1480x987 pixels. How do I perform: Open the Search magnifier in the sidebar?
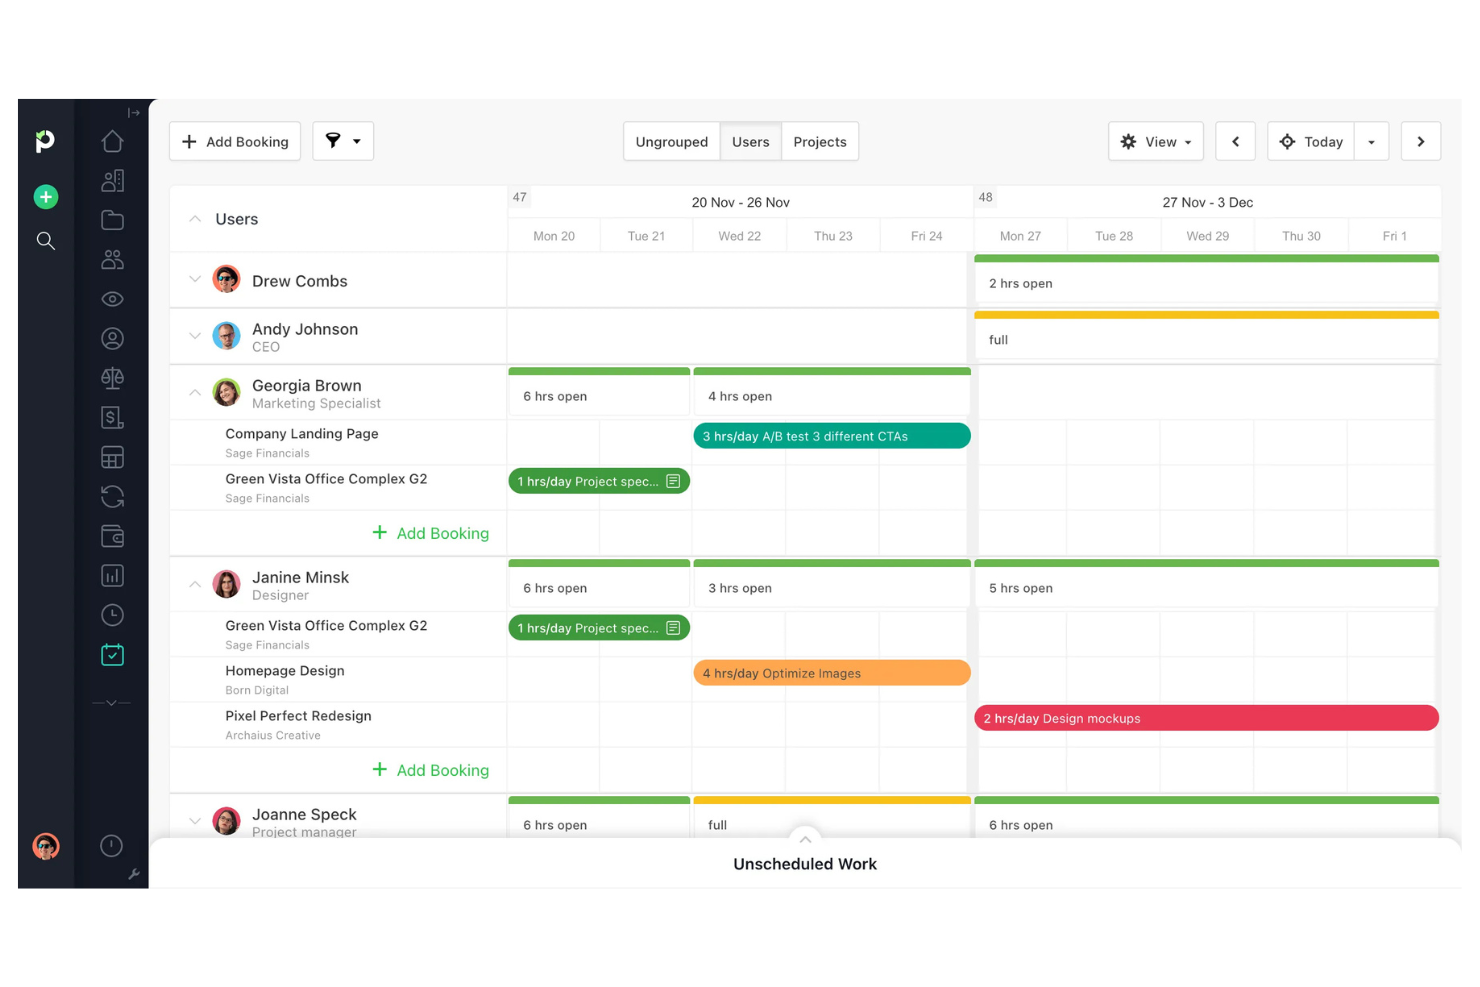[x=45, y=240]
